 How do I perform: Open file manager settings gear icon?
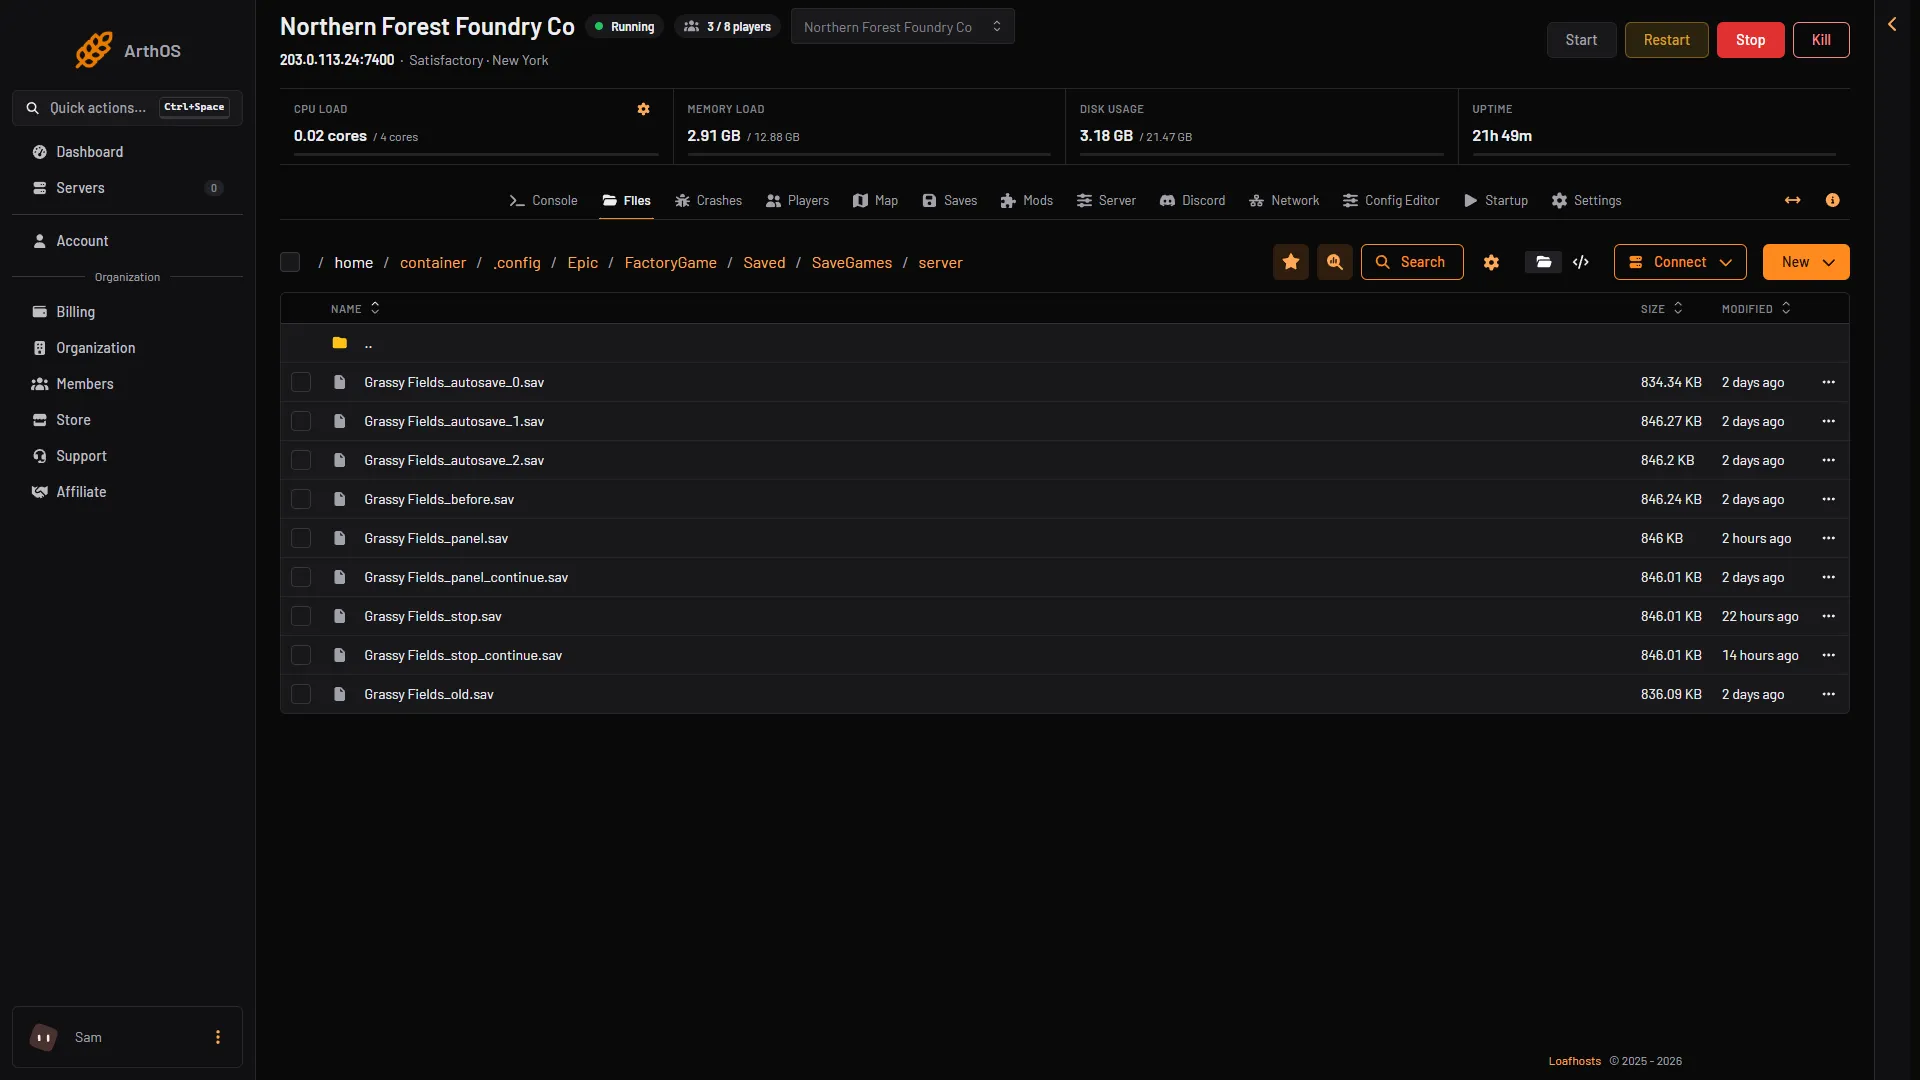[x=1491, y=262]
